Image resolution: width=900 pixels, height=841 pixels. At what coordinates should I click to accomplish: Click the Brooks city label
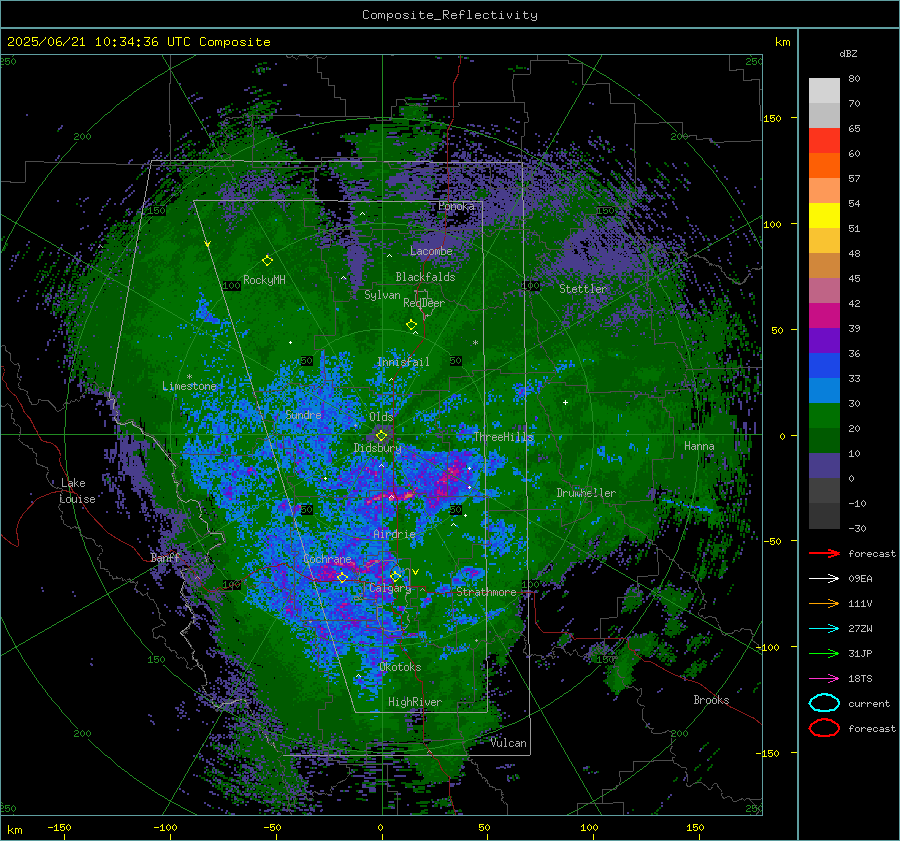click(x=711, y=700)
